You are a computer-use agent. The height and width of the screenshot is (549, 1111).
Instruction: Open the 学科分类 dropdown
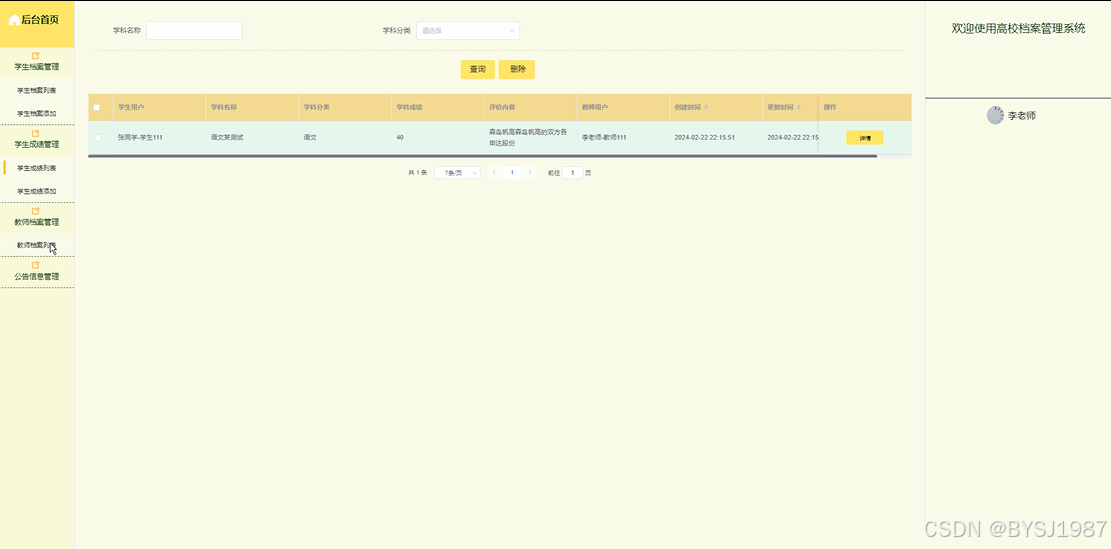(x=468, y=30)
